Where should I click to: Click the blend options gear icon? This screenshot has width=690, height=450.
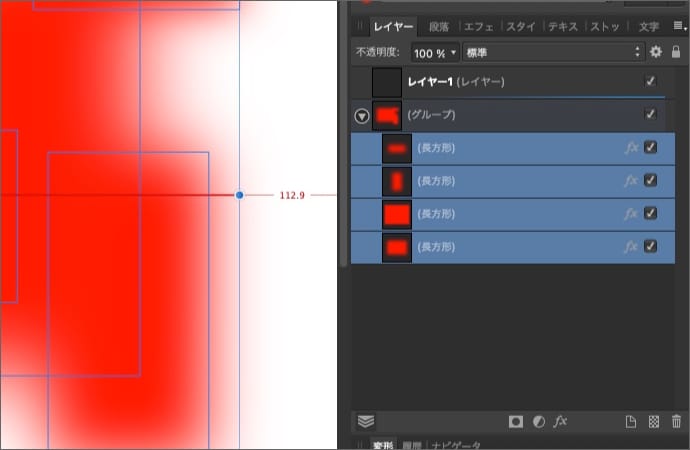(x=656, y=51)
